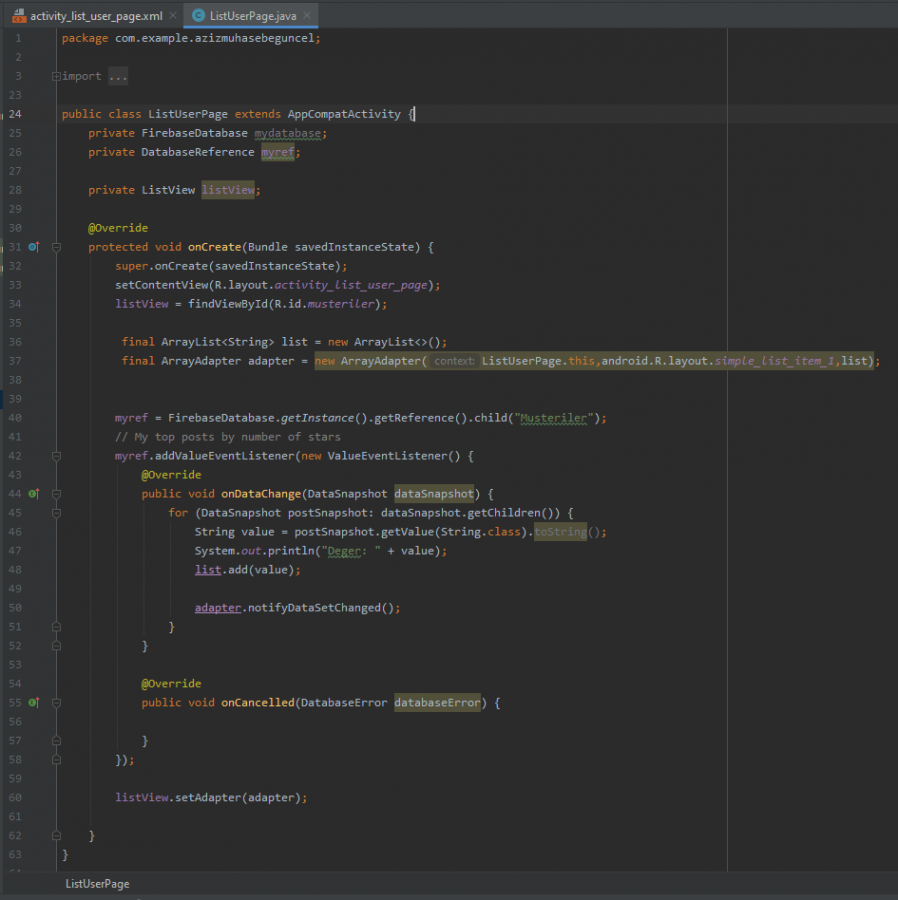Close the ListUserPage.java tab
Viewport: 898px width, 900px height.
click(x=307, y=15)
